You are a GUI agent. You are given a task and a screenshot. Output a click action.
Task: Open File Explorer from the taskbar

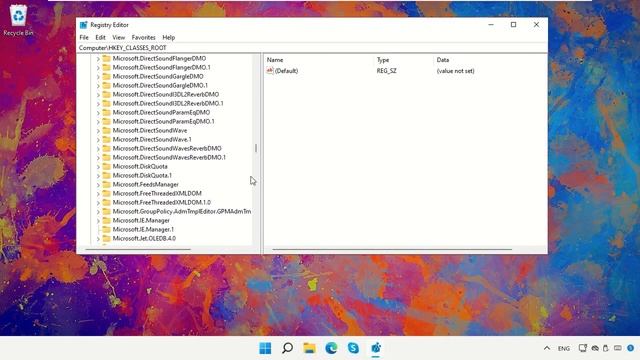(309, 348)
